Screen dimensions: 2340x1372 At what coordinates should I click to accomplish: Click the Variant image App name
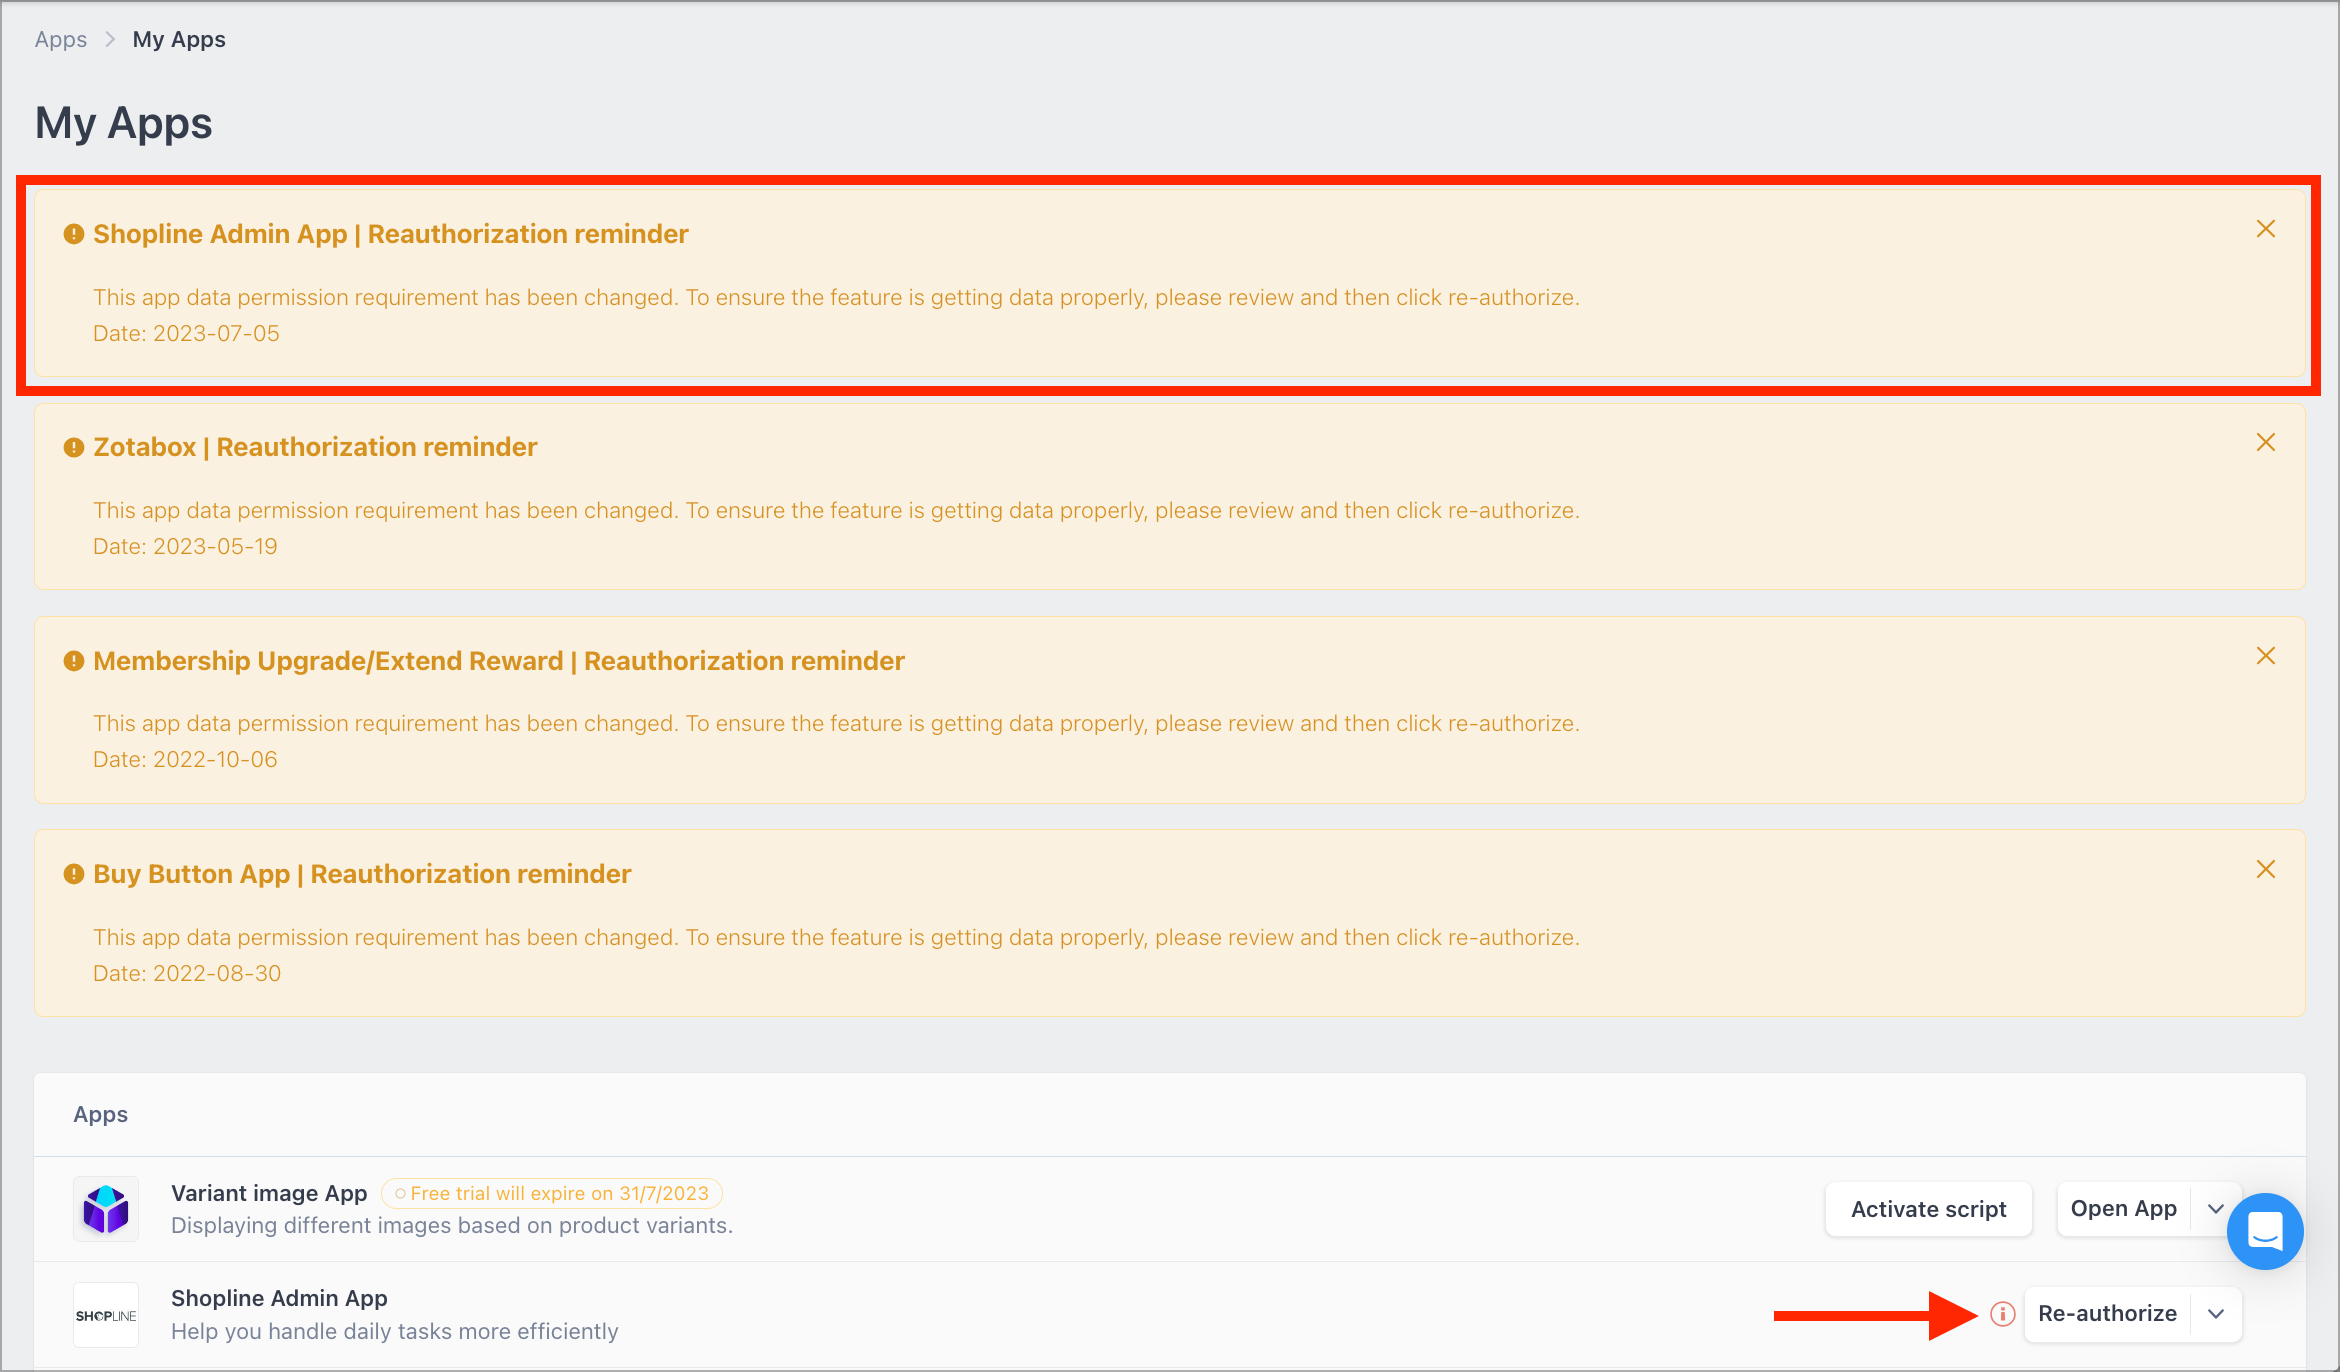click(x=269, y=1193)
